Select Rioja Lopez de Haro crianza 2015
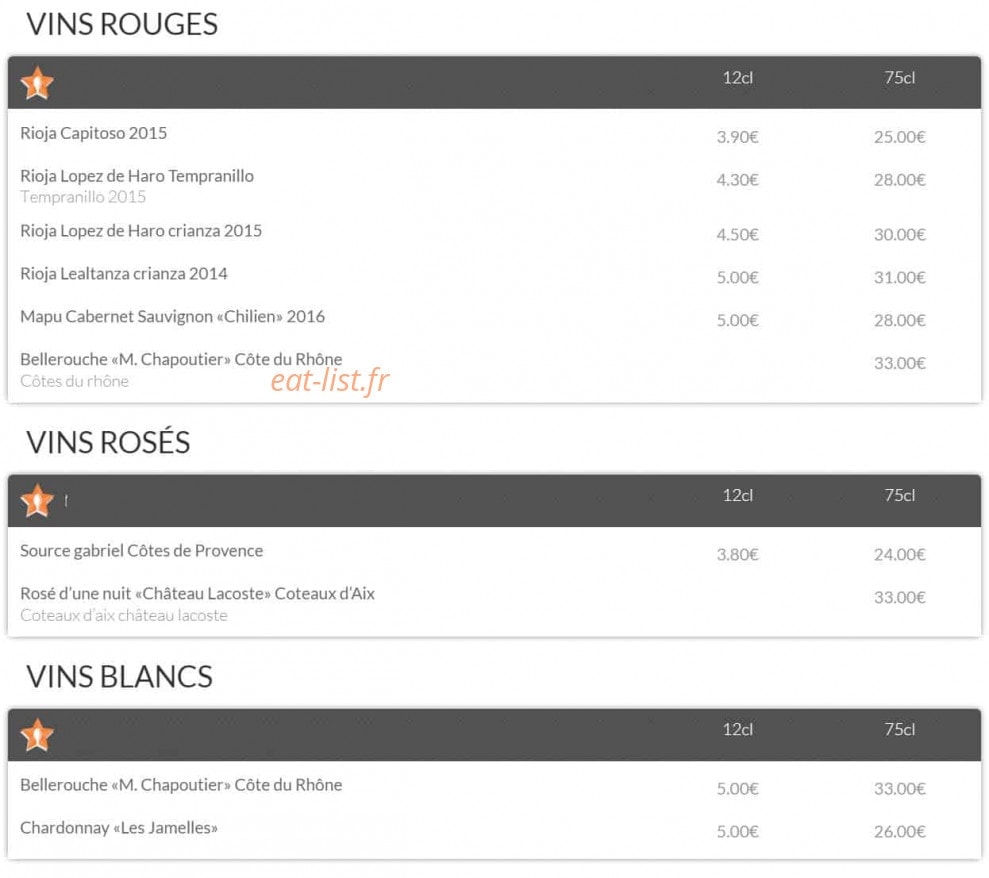This screenshot has width=989, height=878. [x=141, y=231]
